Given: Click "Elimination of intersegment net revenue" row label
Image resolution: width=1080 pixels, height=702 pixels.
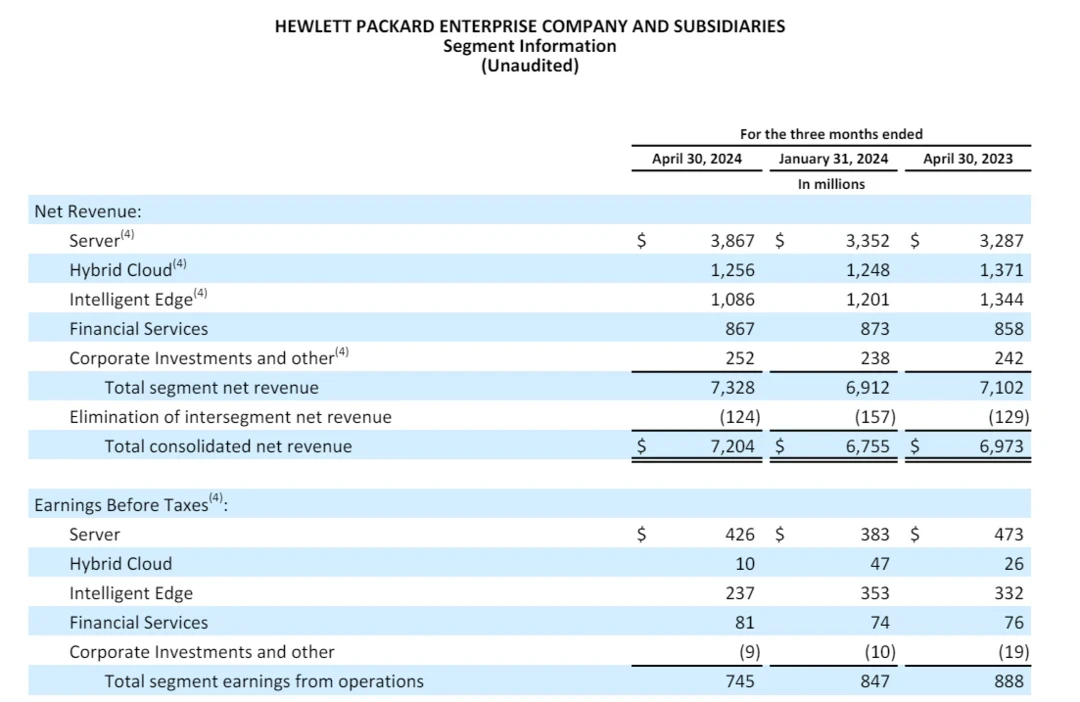Looking at the screenshot, I should 230,417.
